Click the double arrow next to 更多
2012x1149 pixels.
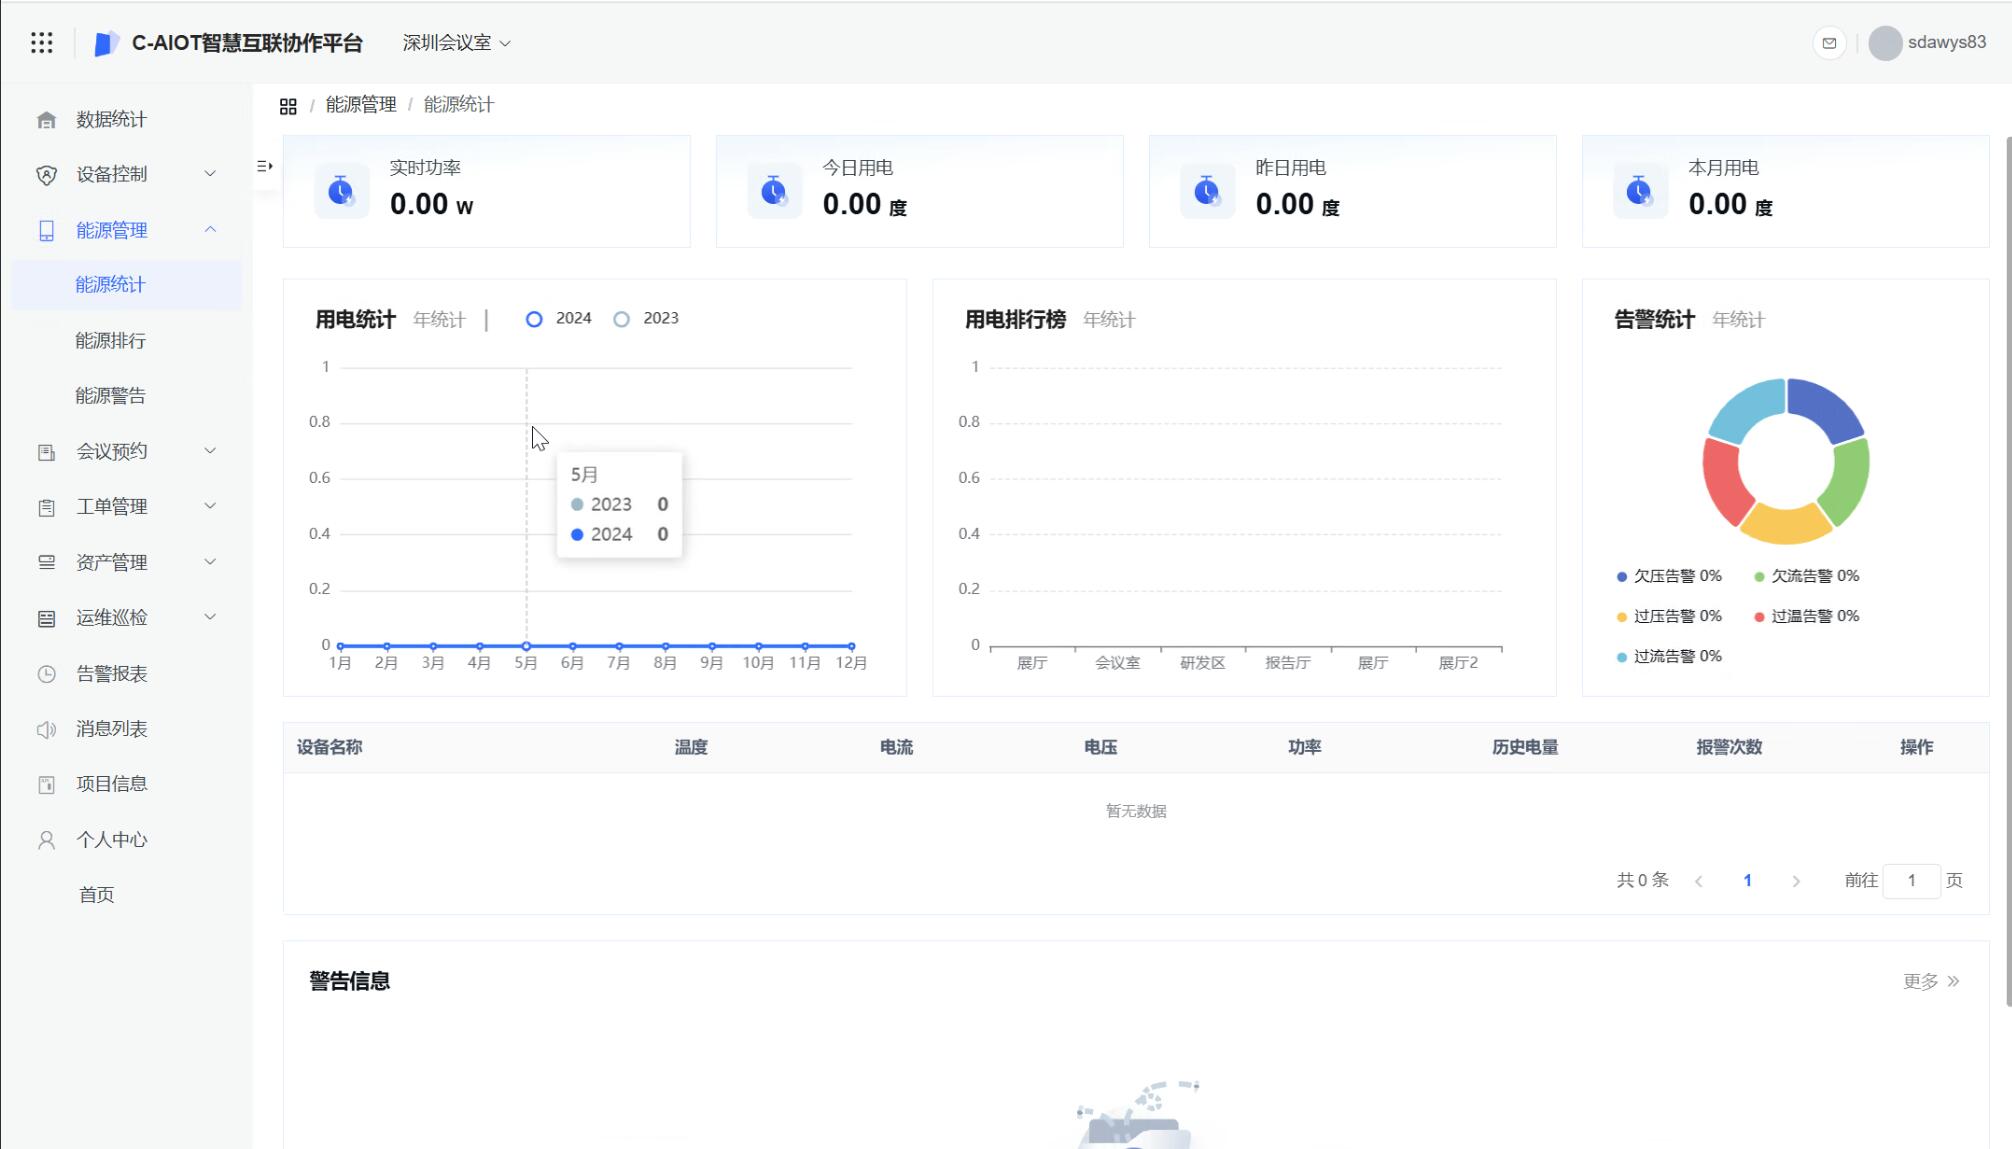(x=1953, y=982)
